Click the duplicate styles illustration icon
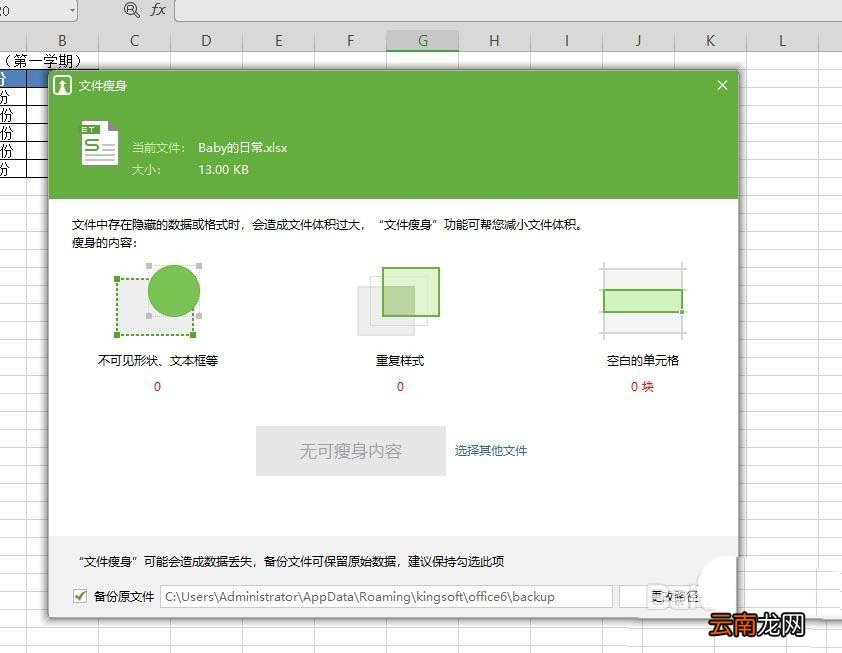The width and height of the screenshot is (842, 653). [399, 301]
